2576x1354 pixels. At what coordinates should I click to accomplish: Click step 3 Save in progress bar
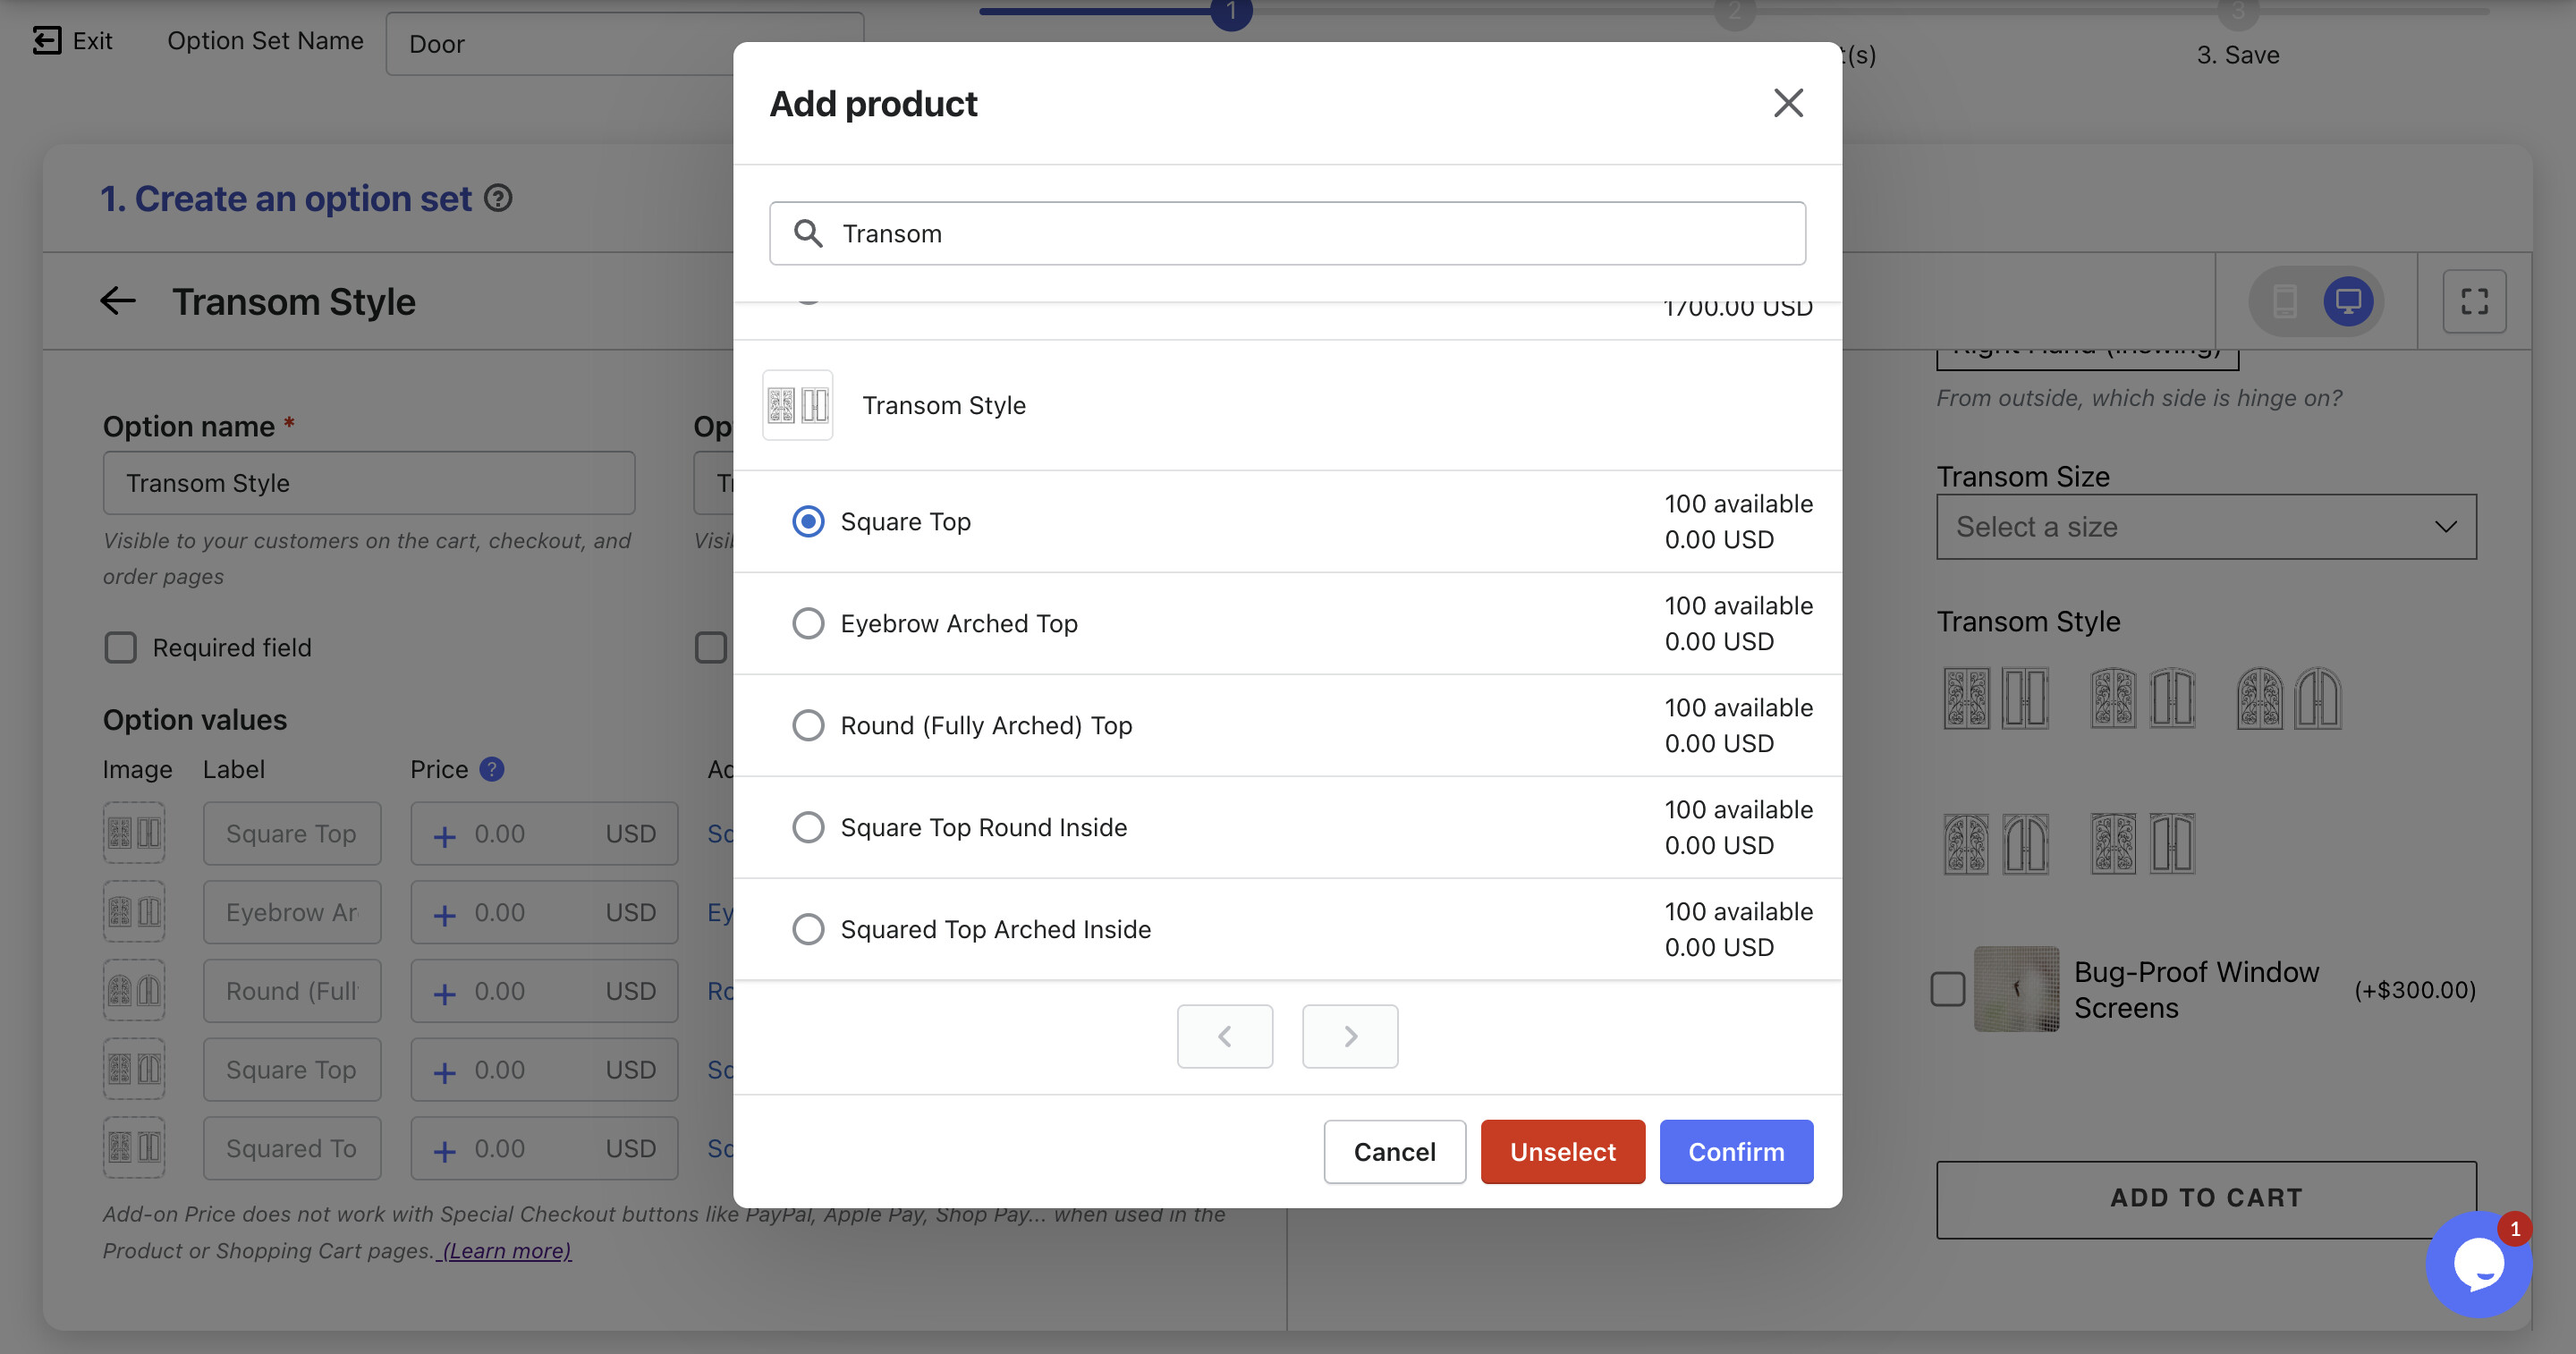click(2238, 55)
